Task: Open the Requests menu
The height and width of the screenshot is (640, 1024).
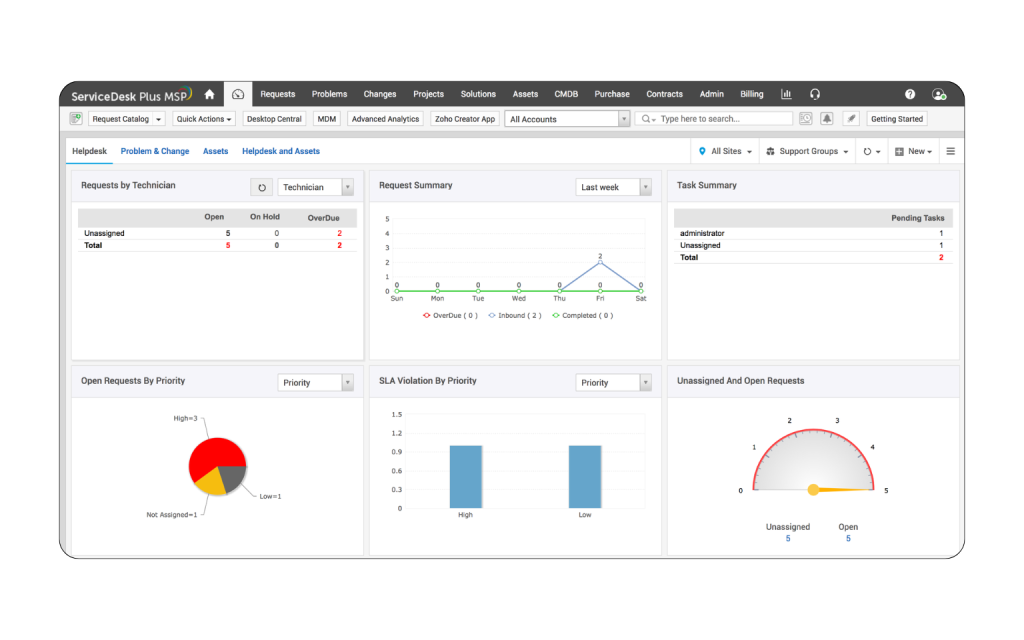Action: 278,94
